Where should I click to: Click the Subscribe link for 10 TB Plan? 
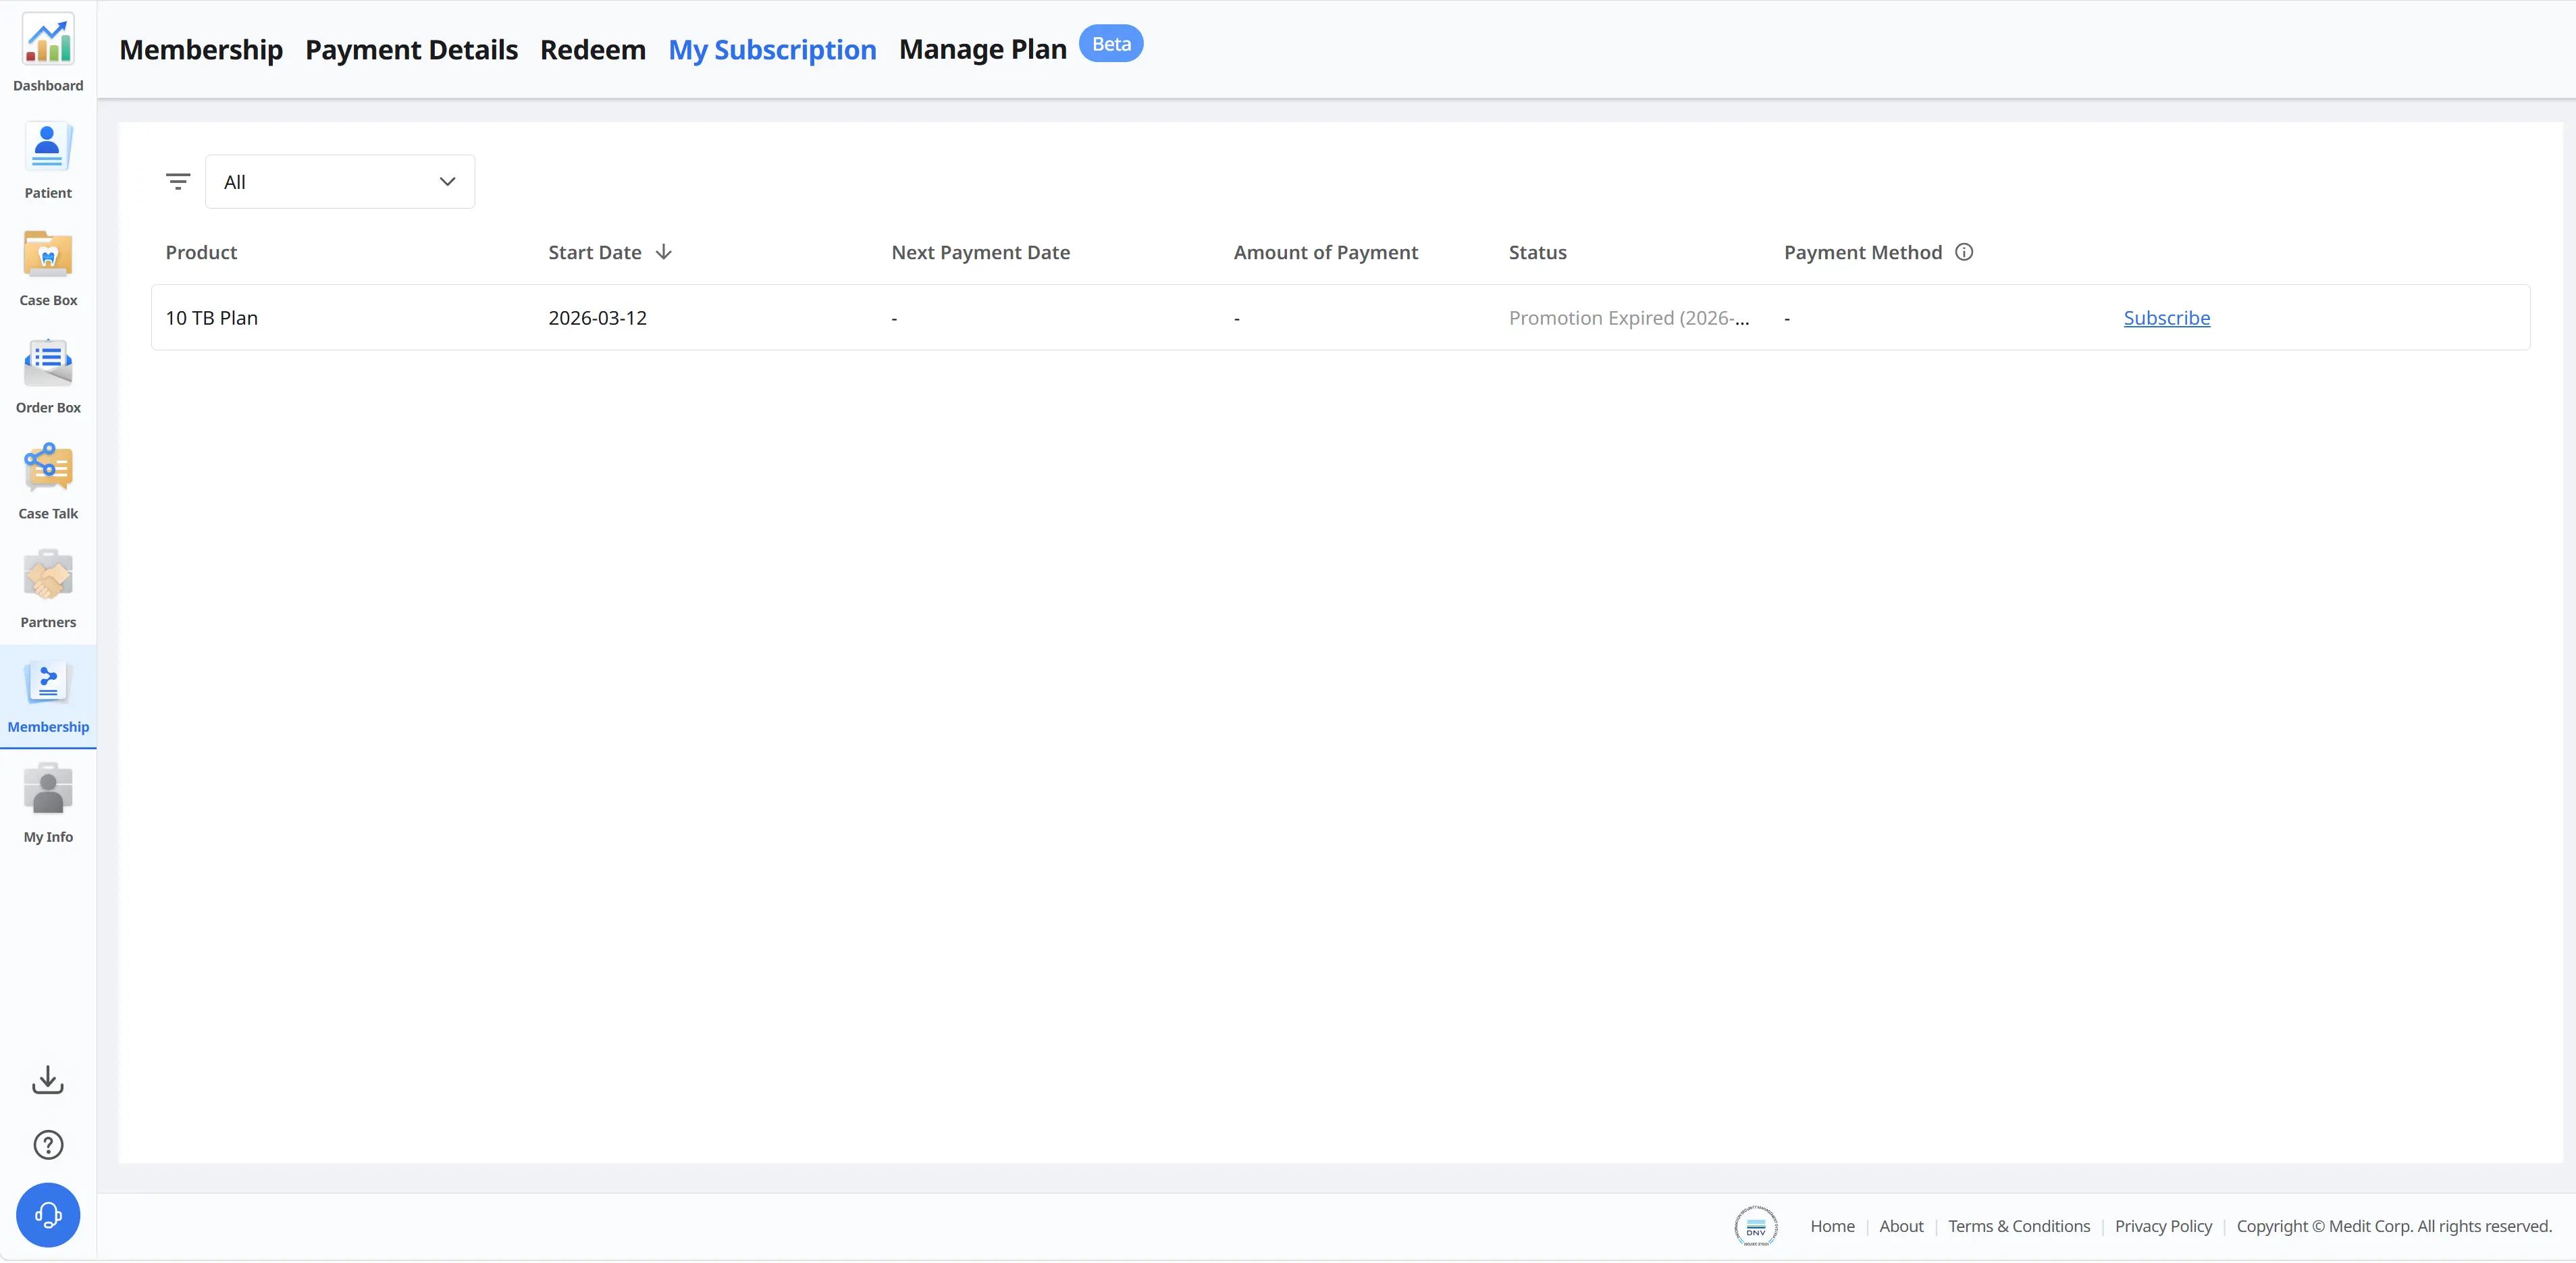click(2167, 318)
